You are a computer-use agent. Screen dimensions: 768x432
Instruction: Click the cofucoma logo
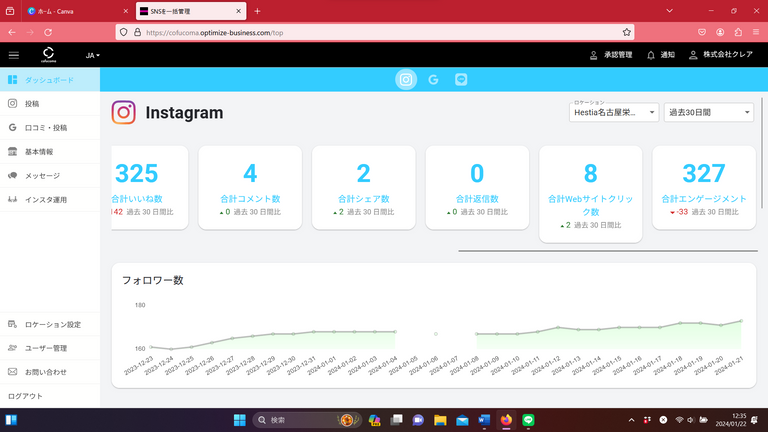(x=48, y=55)
